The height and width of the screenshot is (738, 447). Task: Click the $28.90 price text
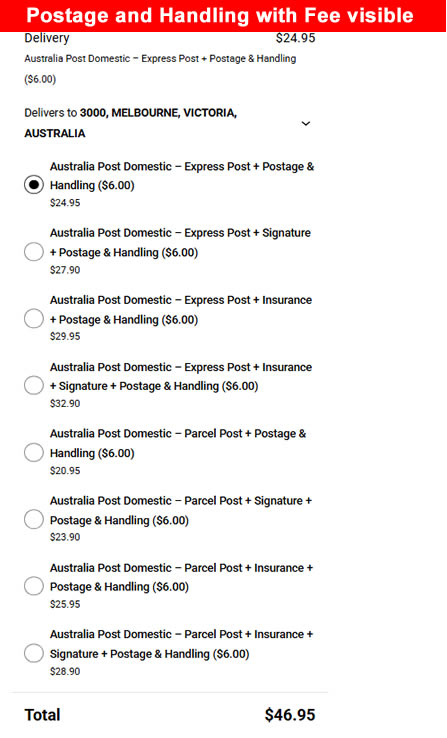tap(65, 672)
